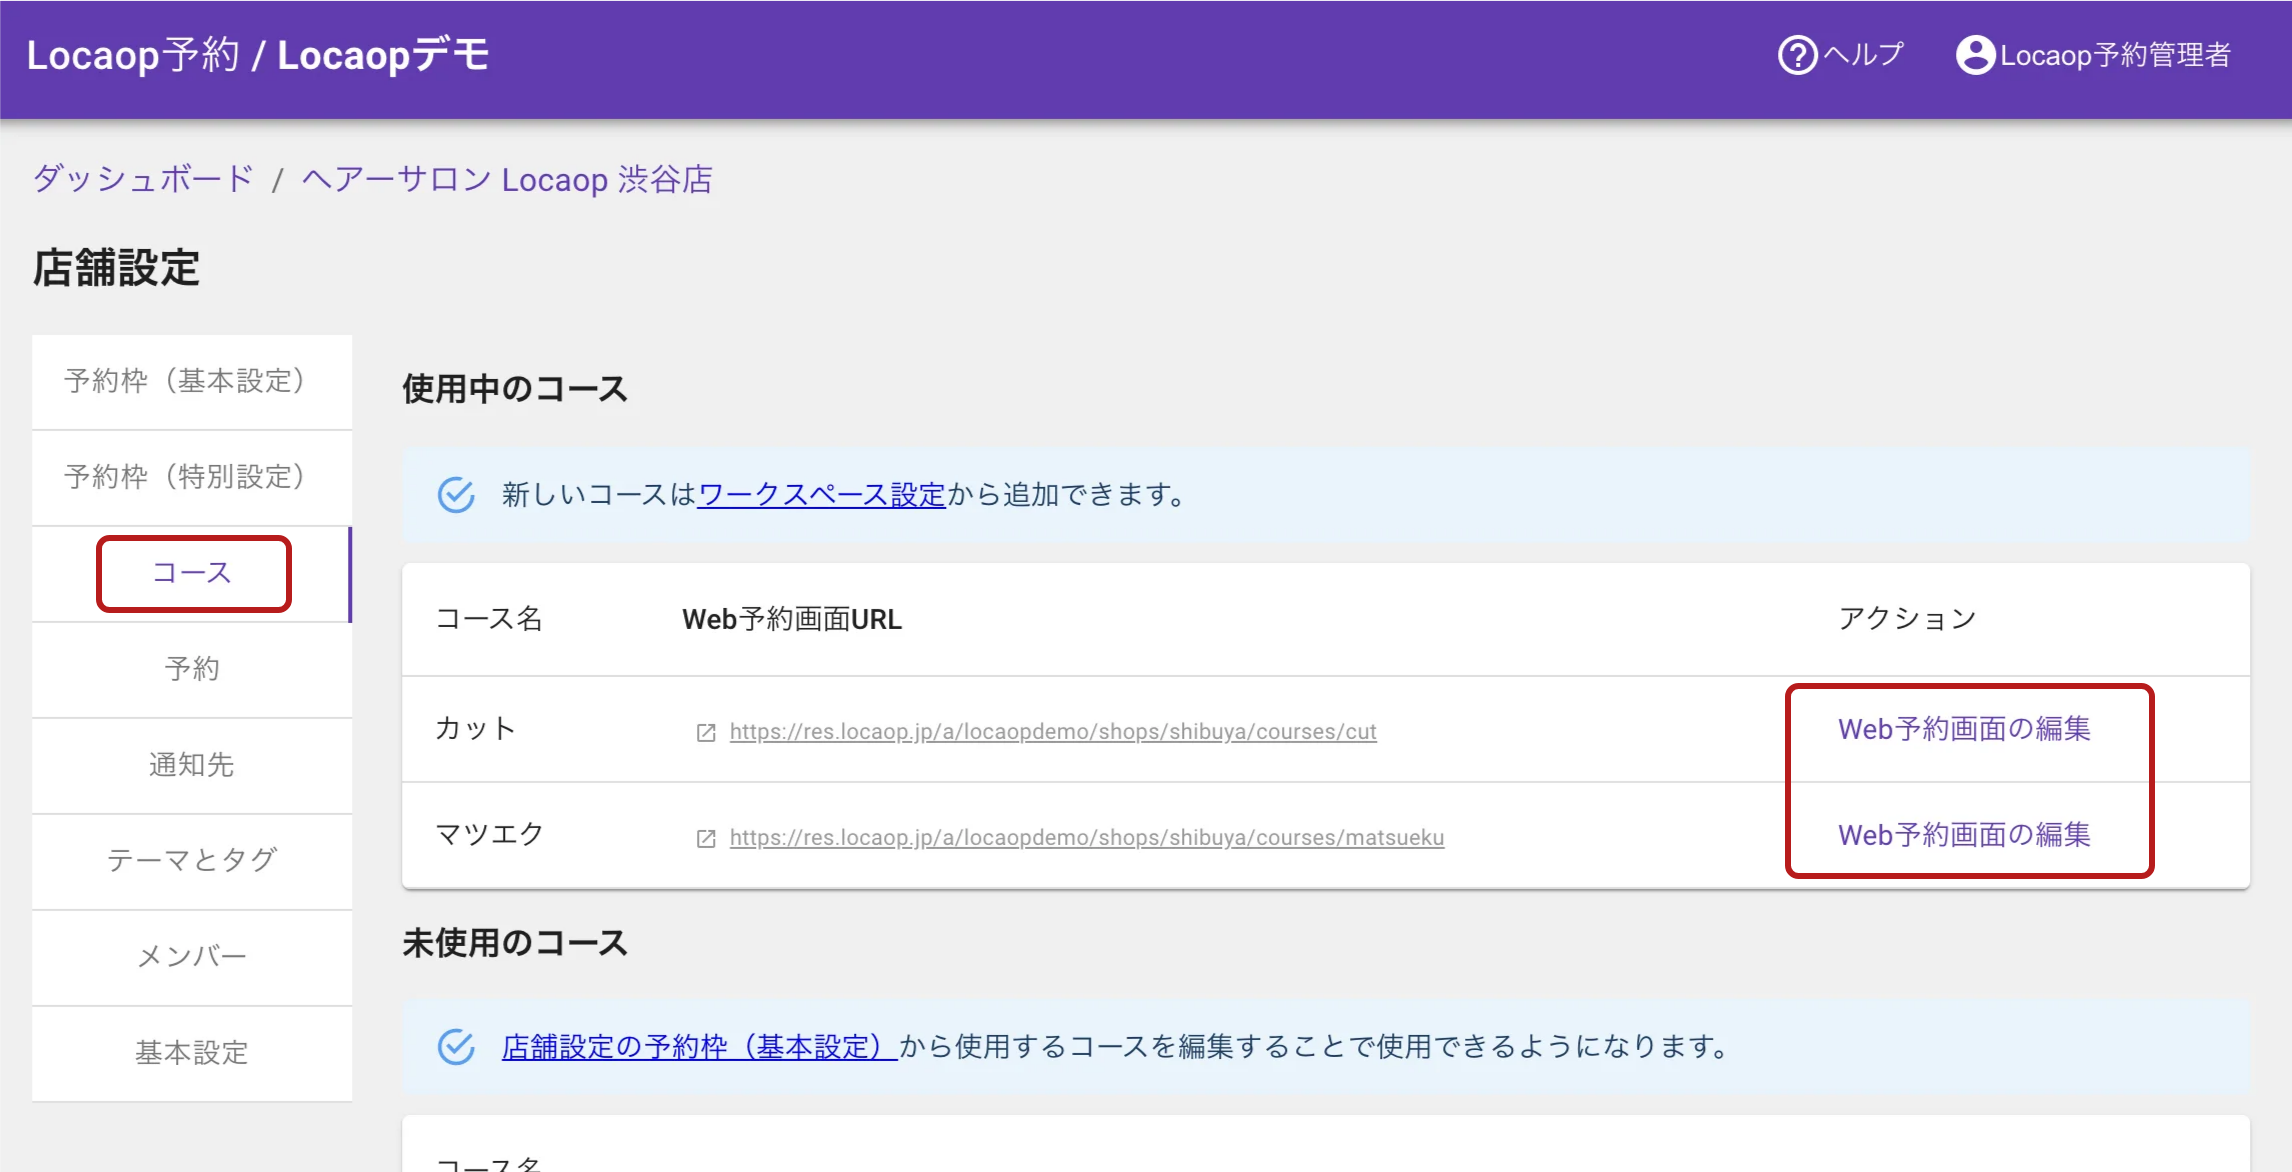Viewport: 2292px width, 1172px height.
Task: Go to the 通知先 sidebar tab
Action: (192, 766)
